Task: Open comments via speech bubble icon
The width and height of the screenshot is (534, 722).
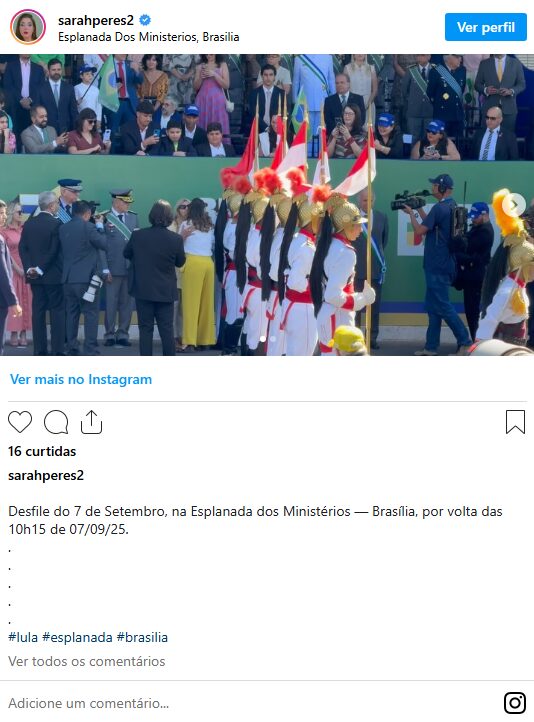Action: 56,422
